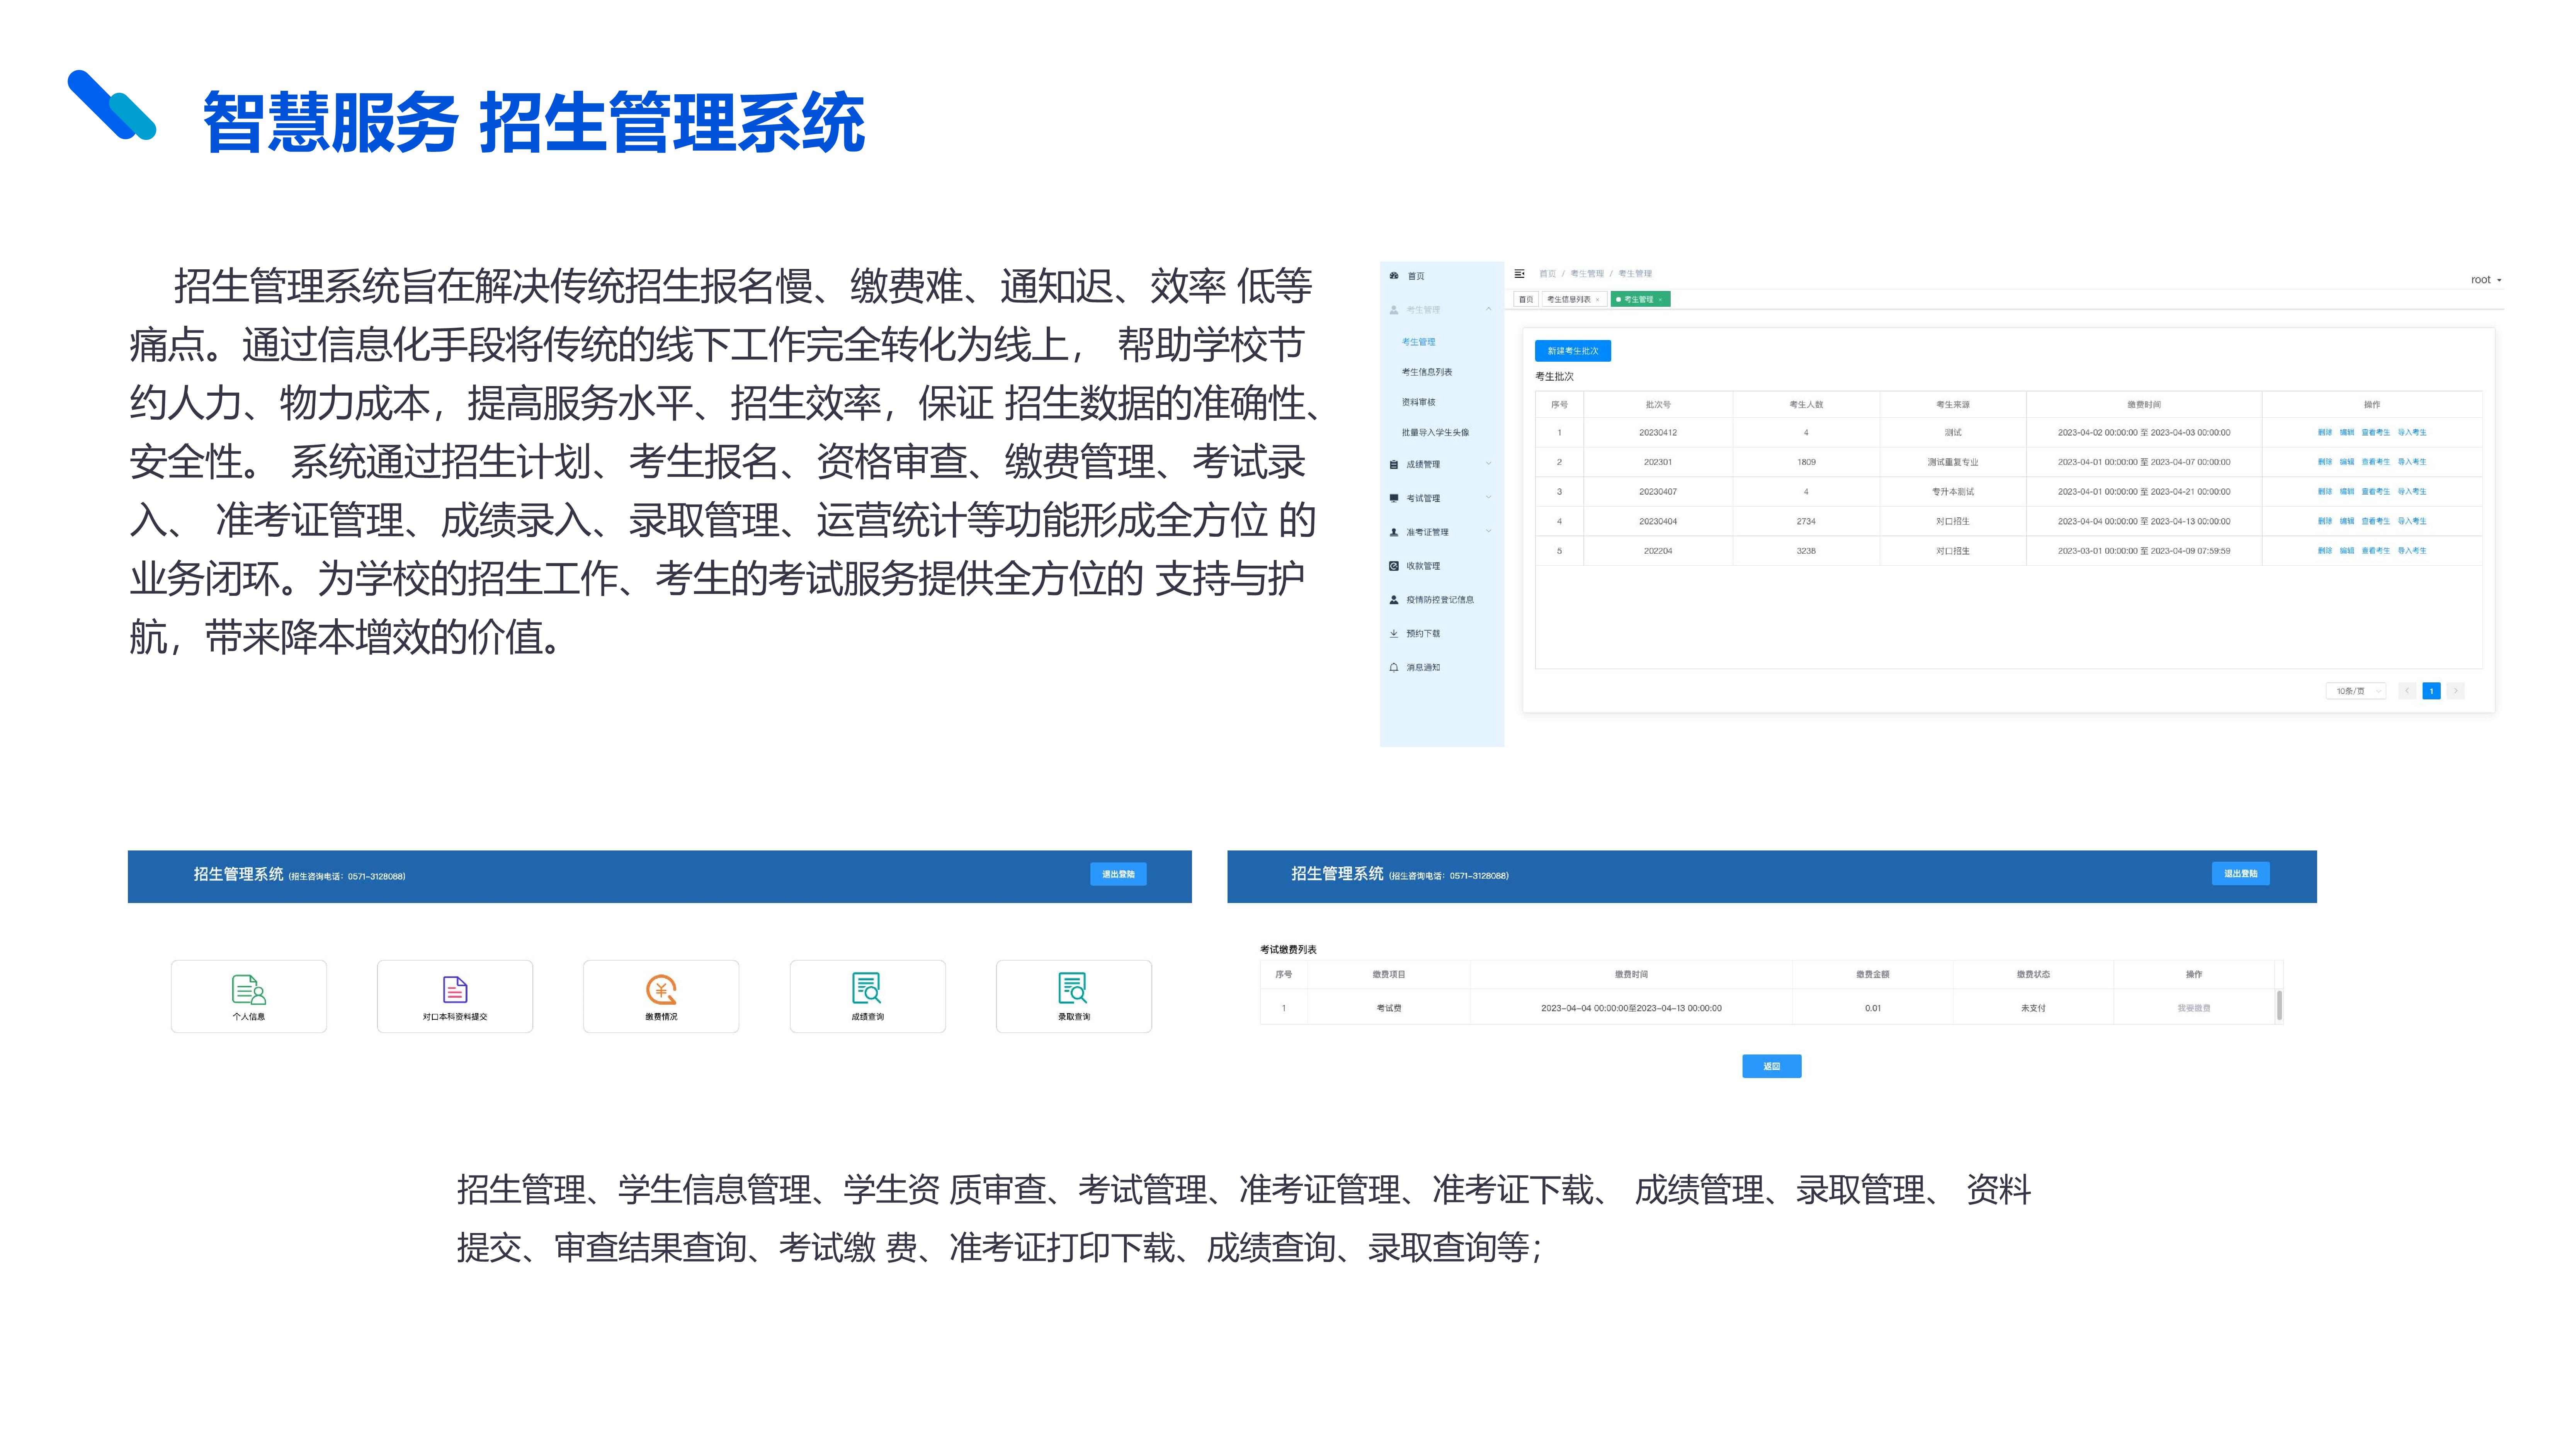
Task: Click page number 1 in pagination
Action: point(2431,691)
